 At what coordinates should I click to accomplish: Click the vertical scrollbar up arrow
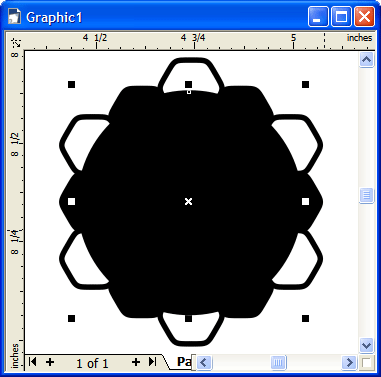click(x=366, y=60)
